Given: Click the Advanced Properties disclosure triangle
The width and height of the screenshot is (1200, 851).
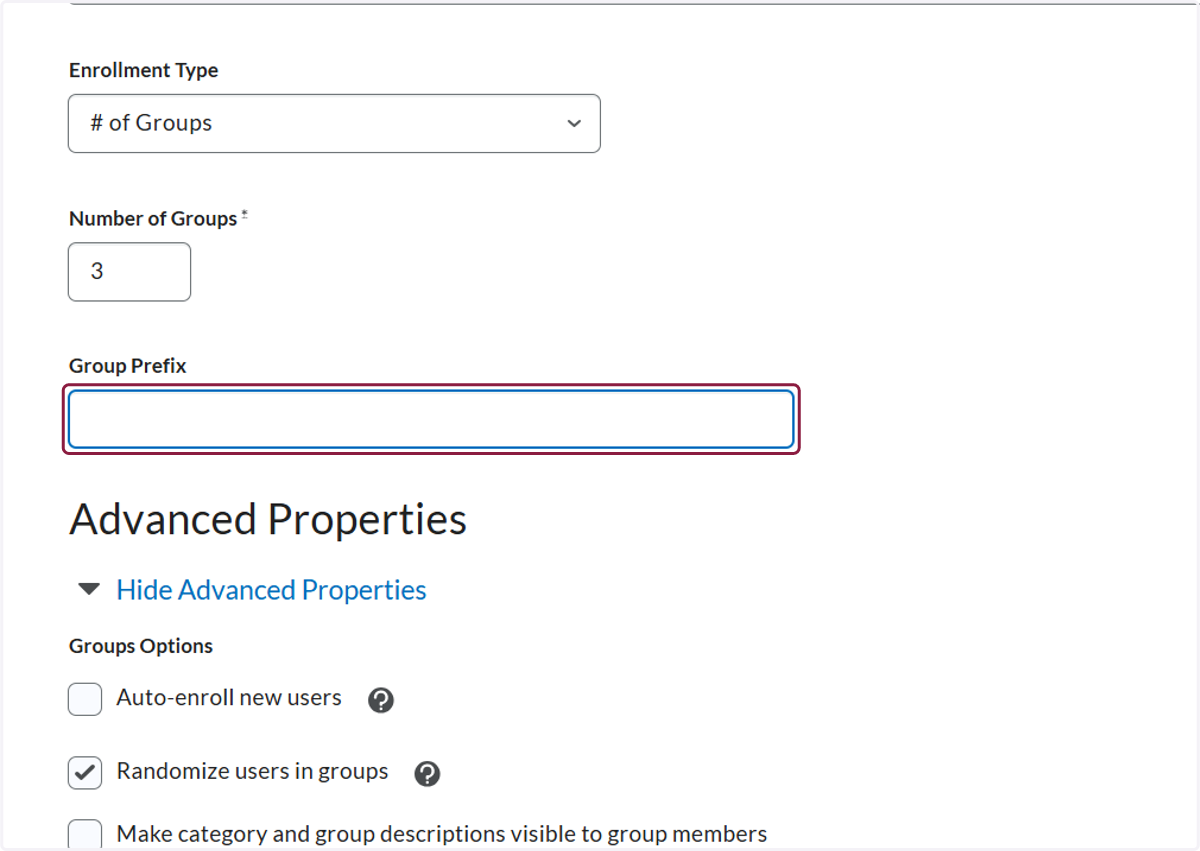Looking at the screenshot, I should pos(90,589).
